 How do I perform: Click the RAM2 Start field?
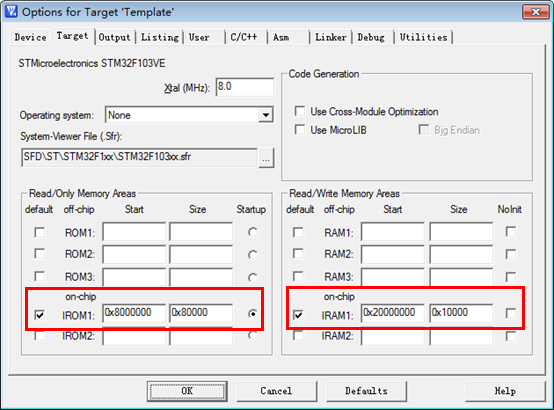click(393, 254)
